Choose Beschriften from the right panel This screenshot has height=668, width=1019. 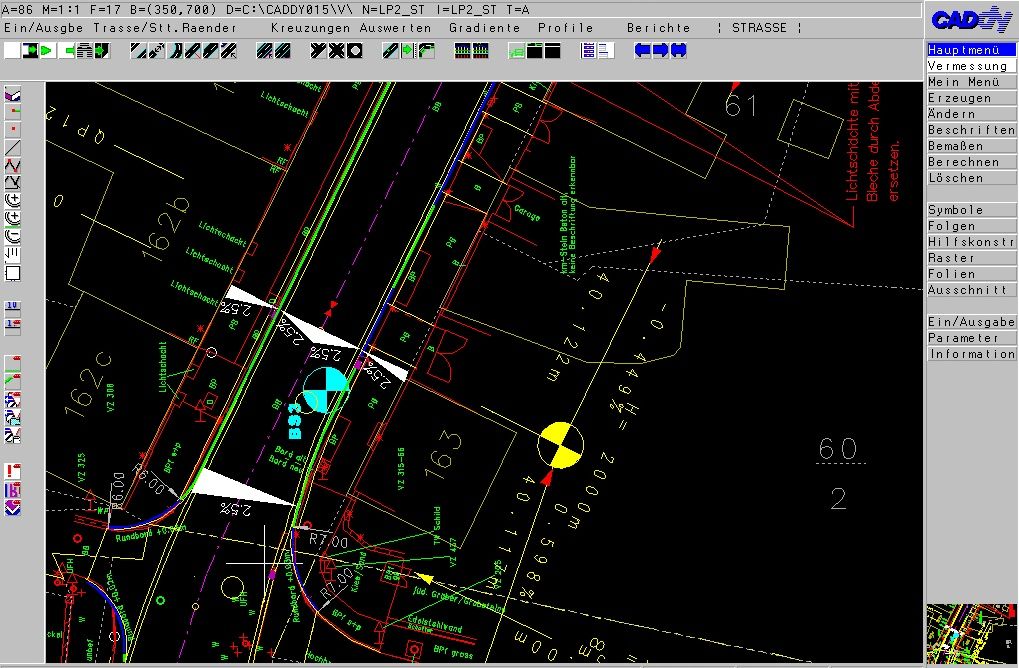(971, 130)
